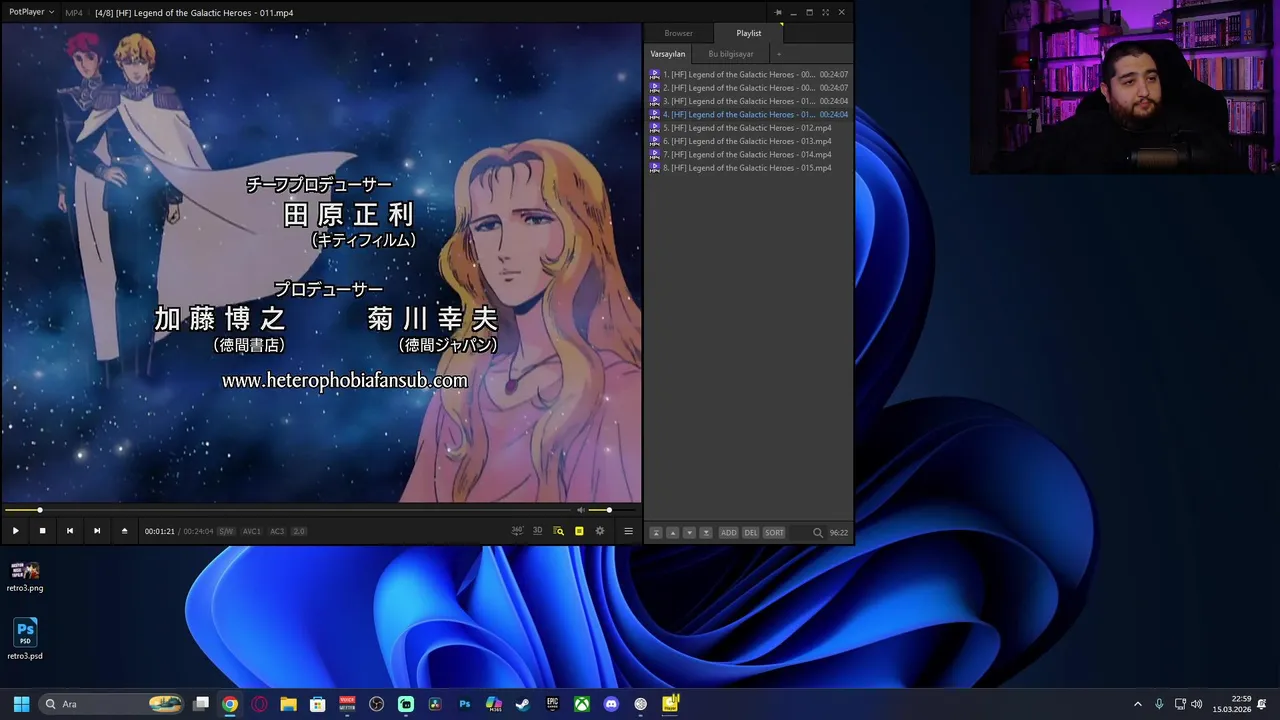Go to the previous playlist file
The height and width of the screenshot is (720, 1280).
coord(69,531)
